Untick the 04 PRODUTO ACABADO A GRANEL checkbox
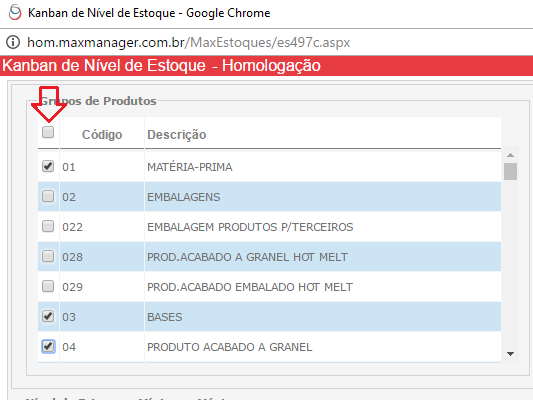The image size is (533, 400). [48, 346]
